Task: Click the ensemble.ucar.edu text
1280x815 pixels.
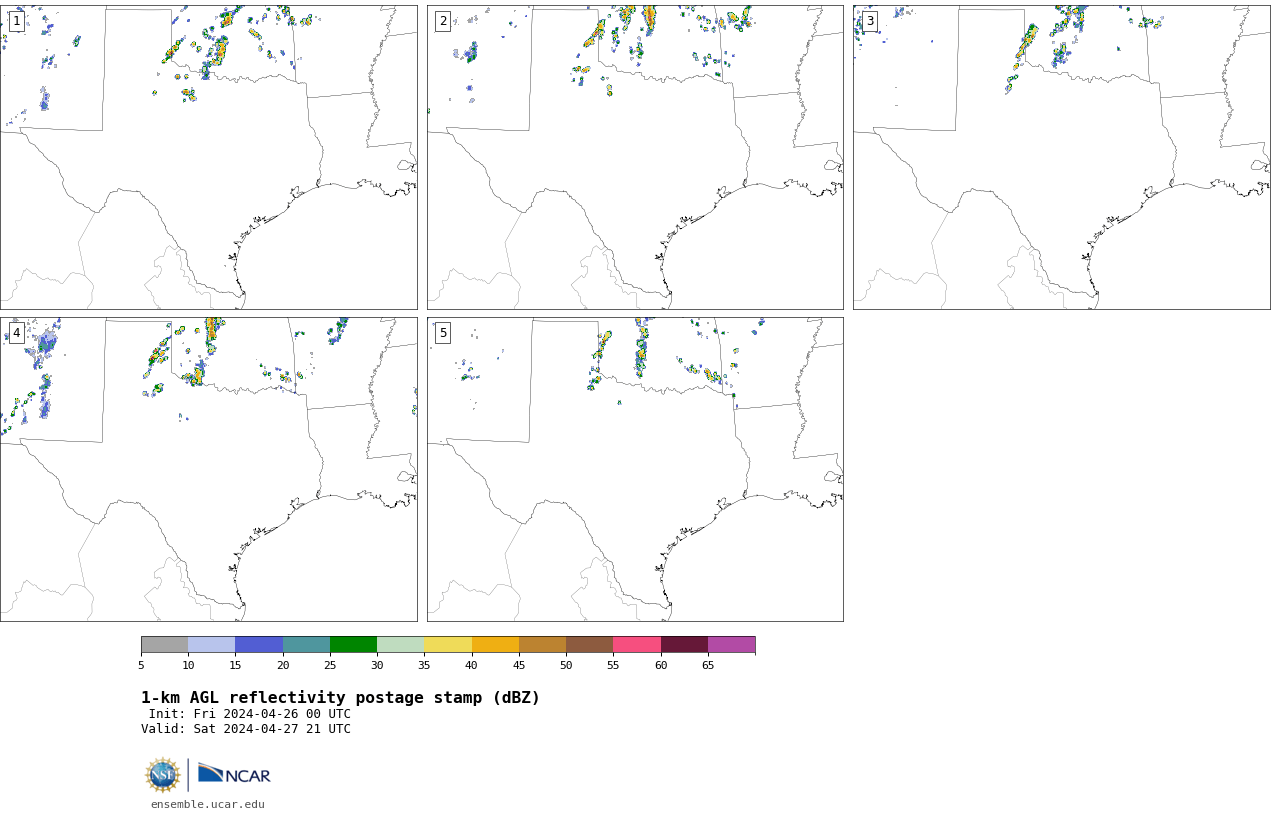Action: tap(208, 804)
